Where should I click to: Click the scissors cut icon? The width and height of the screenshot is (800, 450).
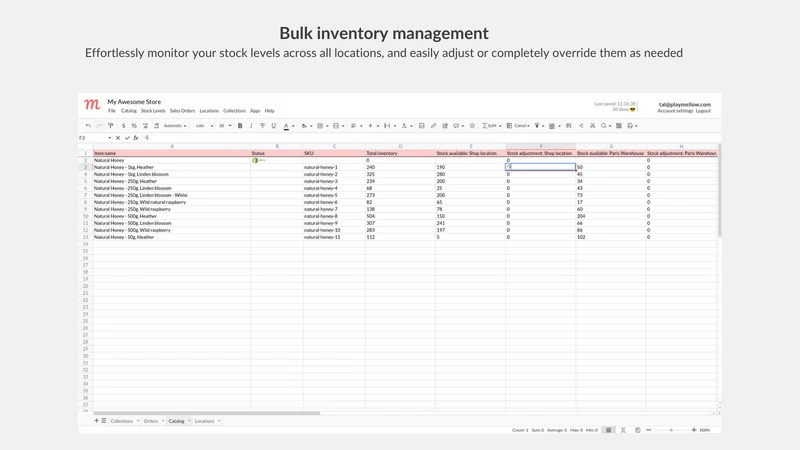(592, 126)
